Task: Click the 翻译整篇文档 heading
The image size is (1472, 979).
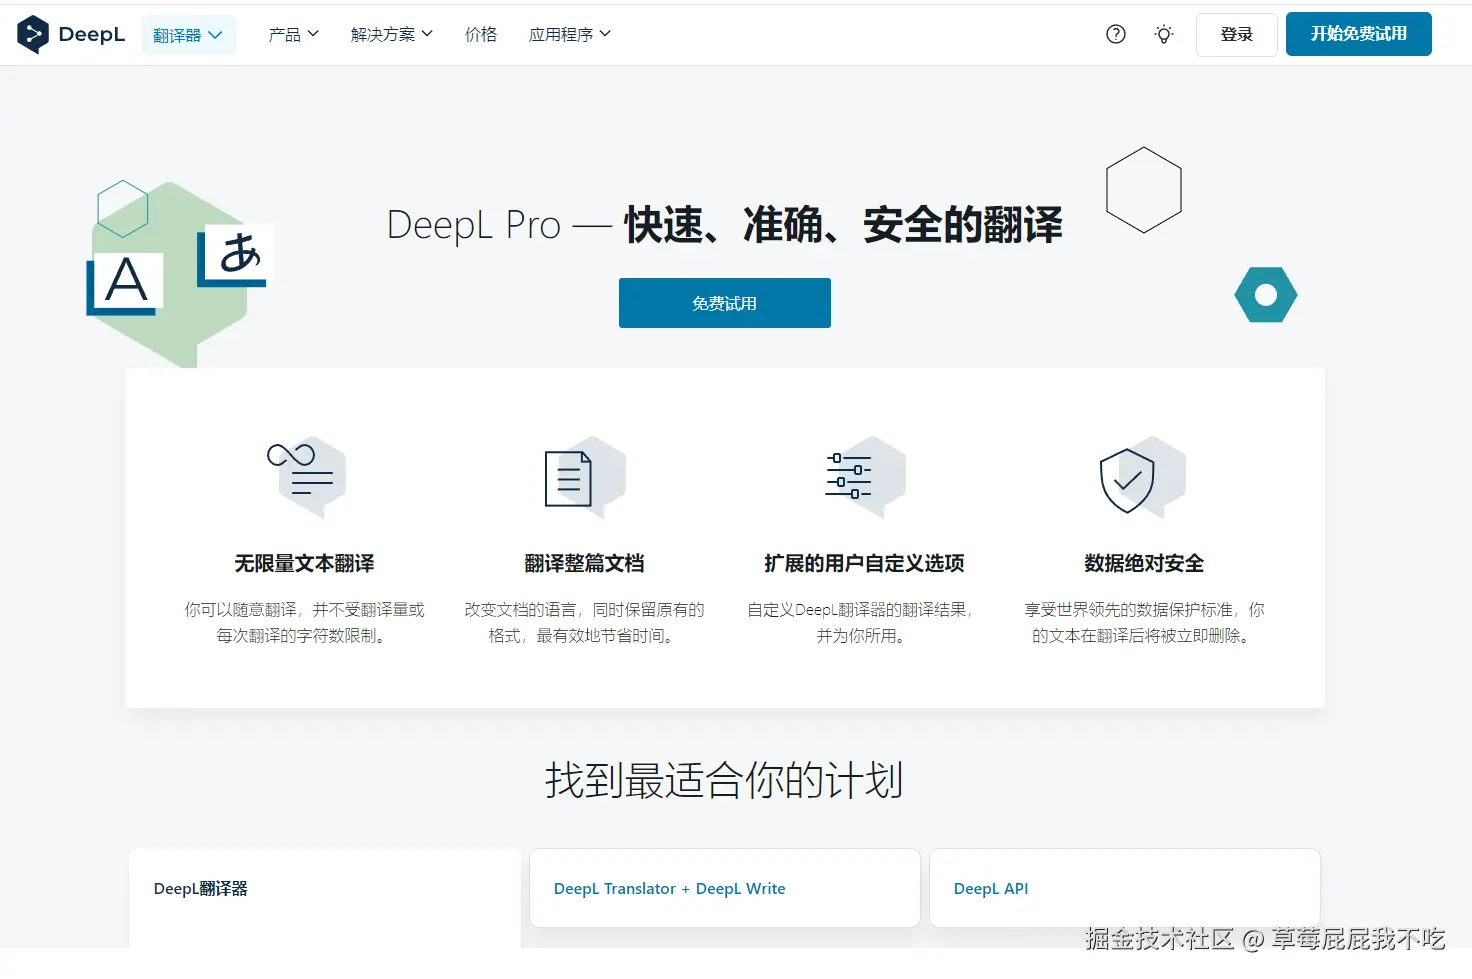Action: (x=584, y=563)
